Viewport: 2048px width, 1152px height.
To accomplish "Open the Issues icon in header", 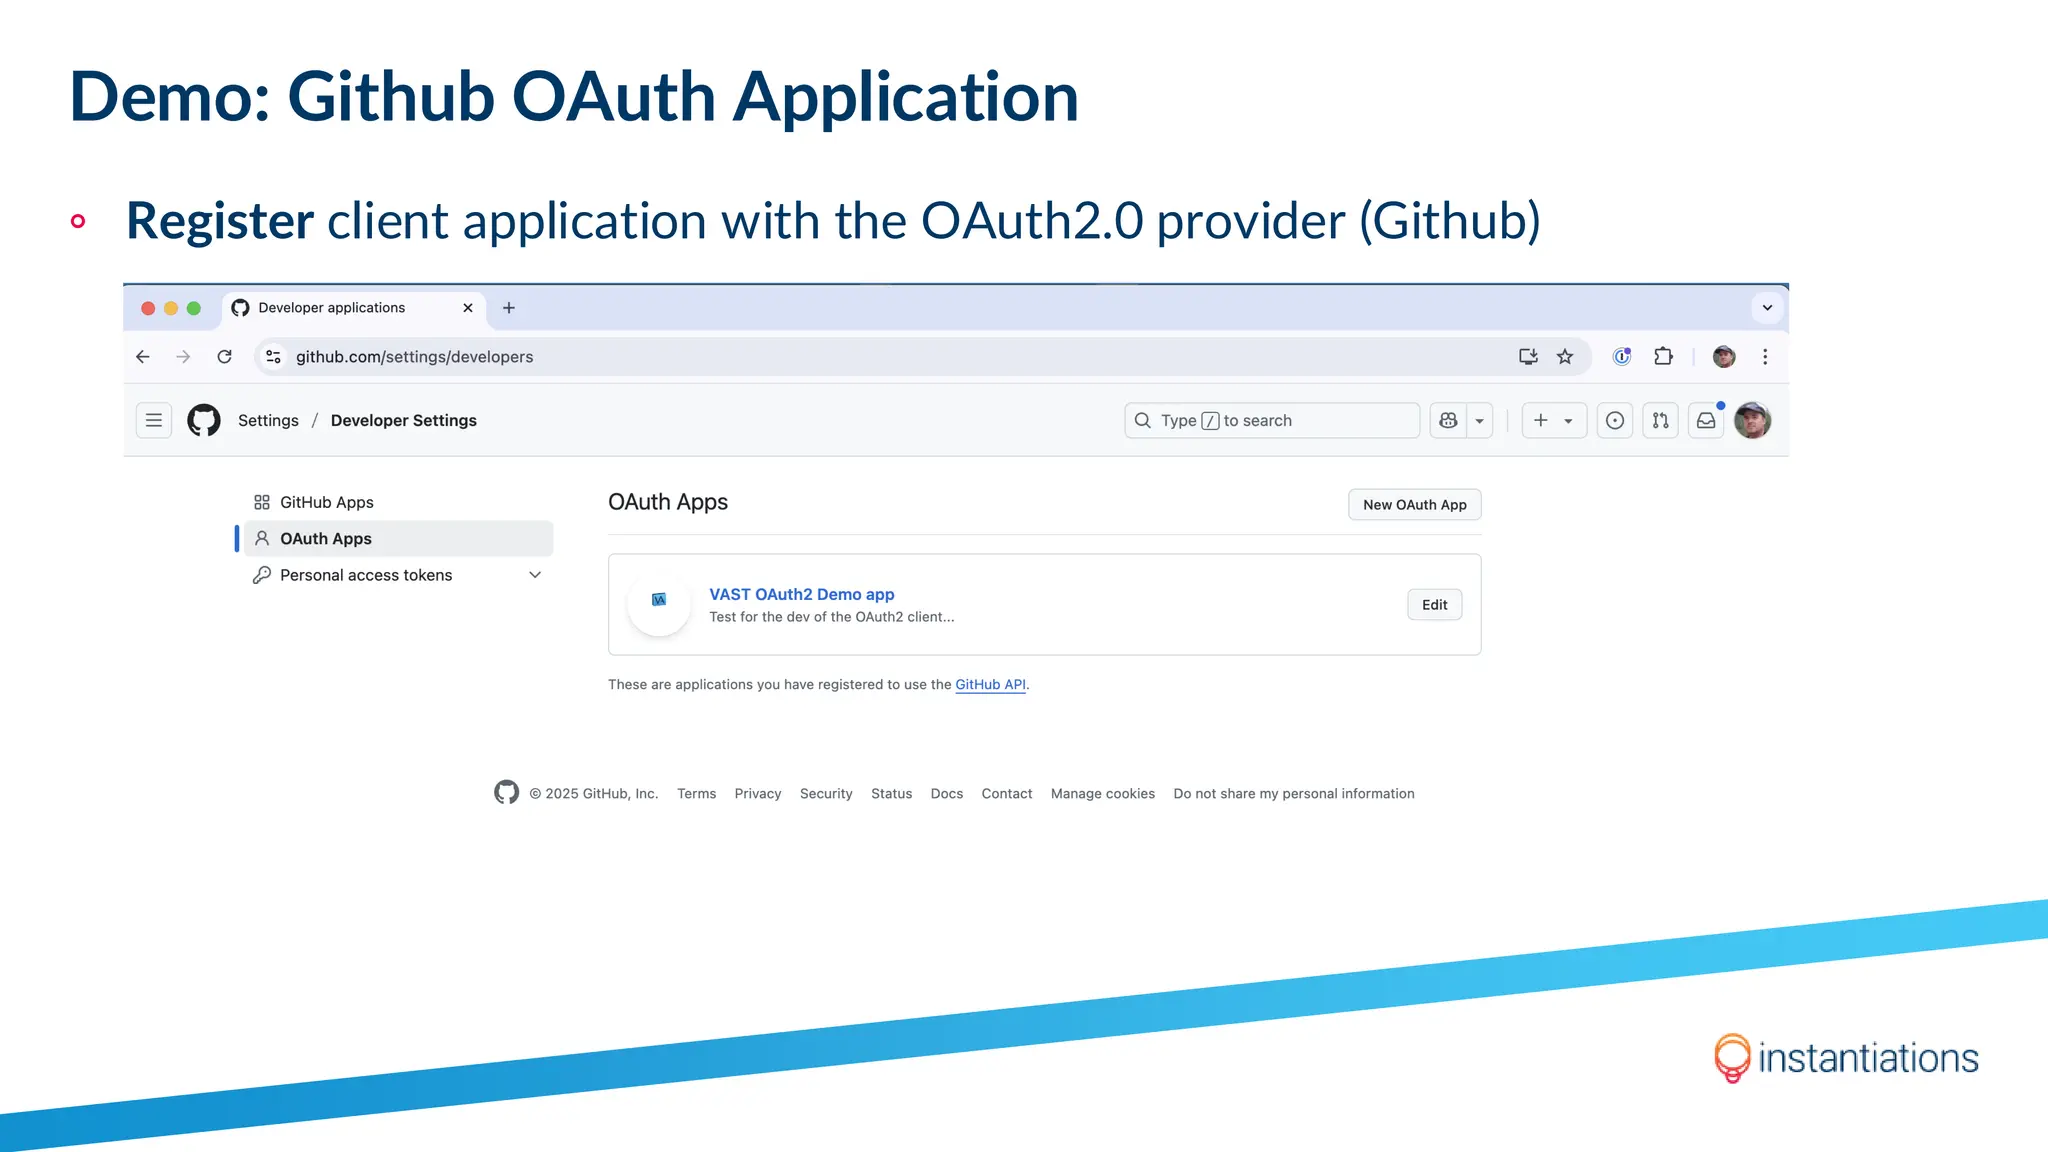I will pos(1615,421).
